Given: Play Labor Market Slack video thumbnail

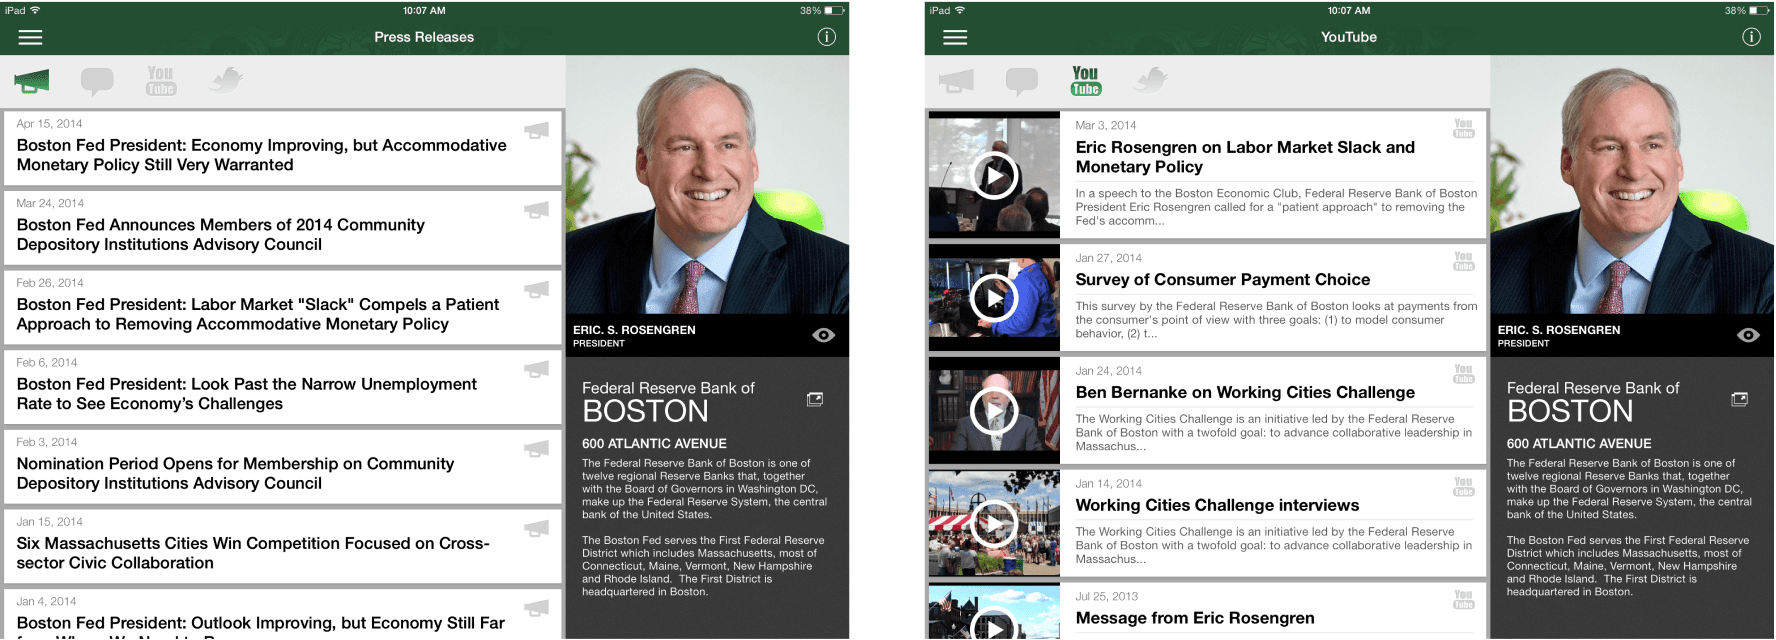Looking at the screenshot, I should pos(994,177).
